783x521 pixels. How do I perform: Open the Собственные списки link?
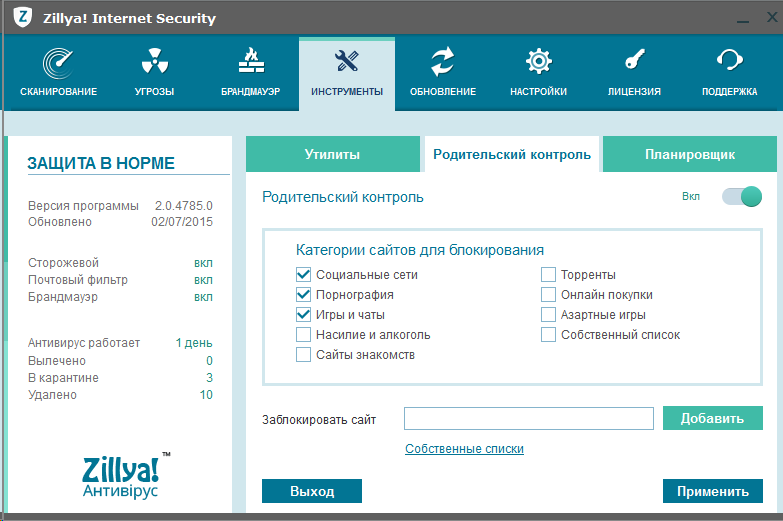pyautogui.click(x=464, y=449)
